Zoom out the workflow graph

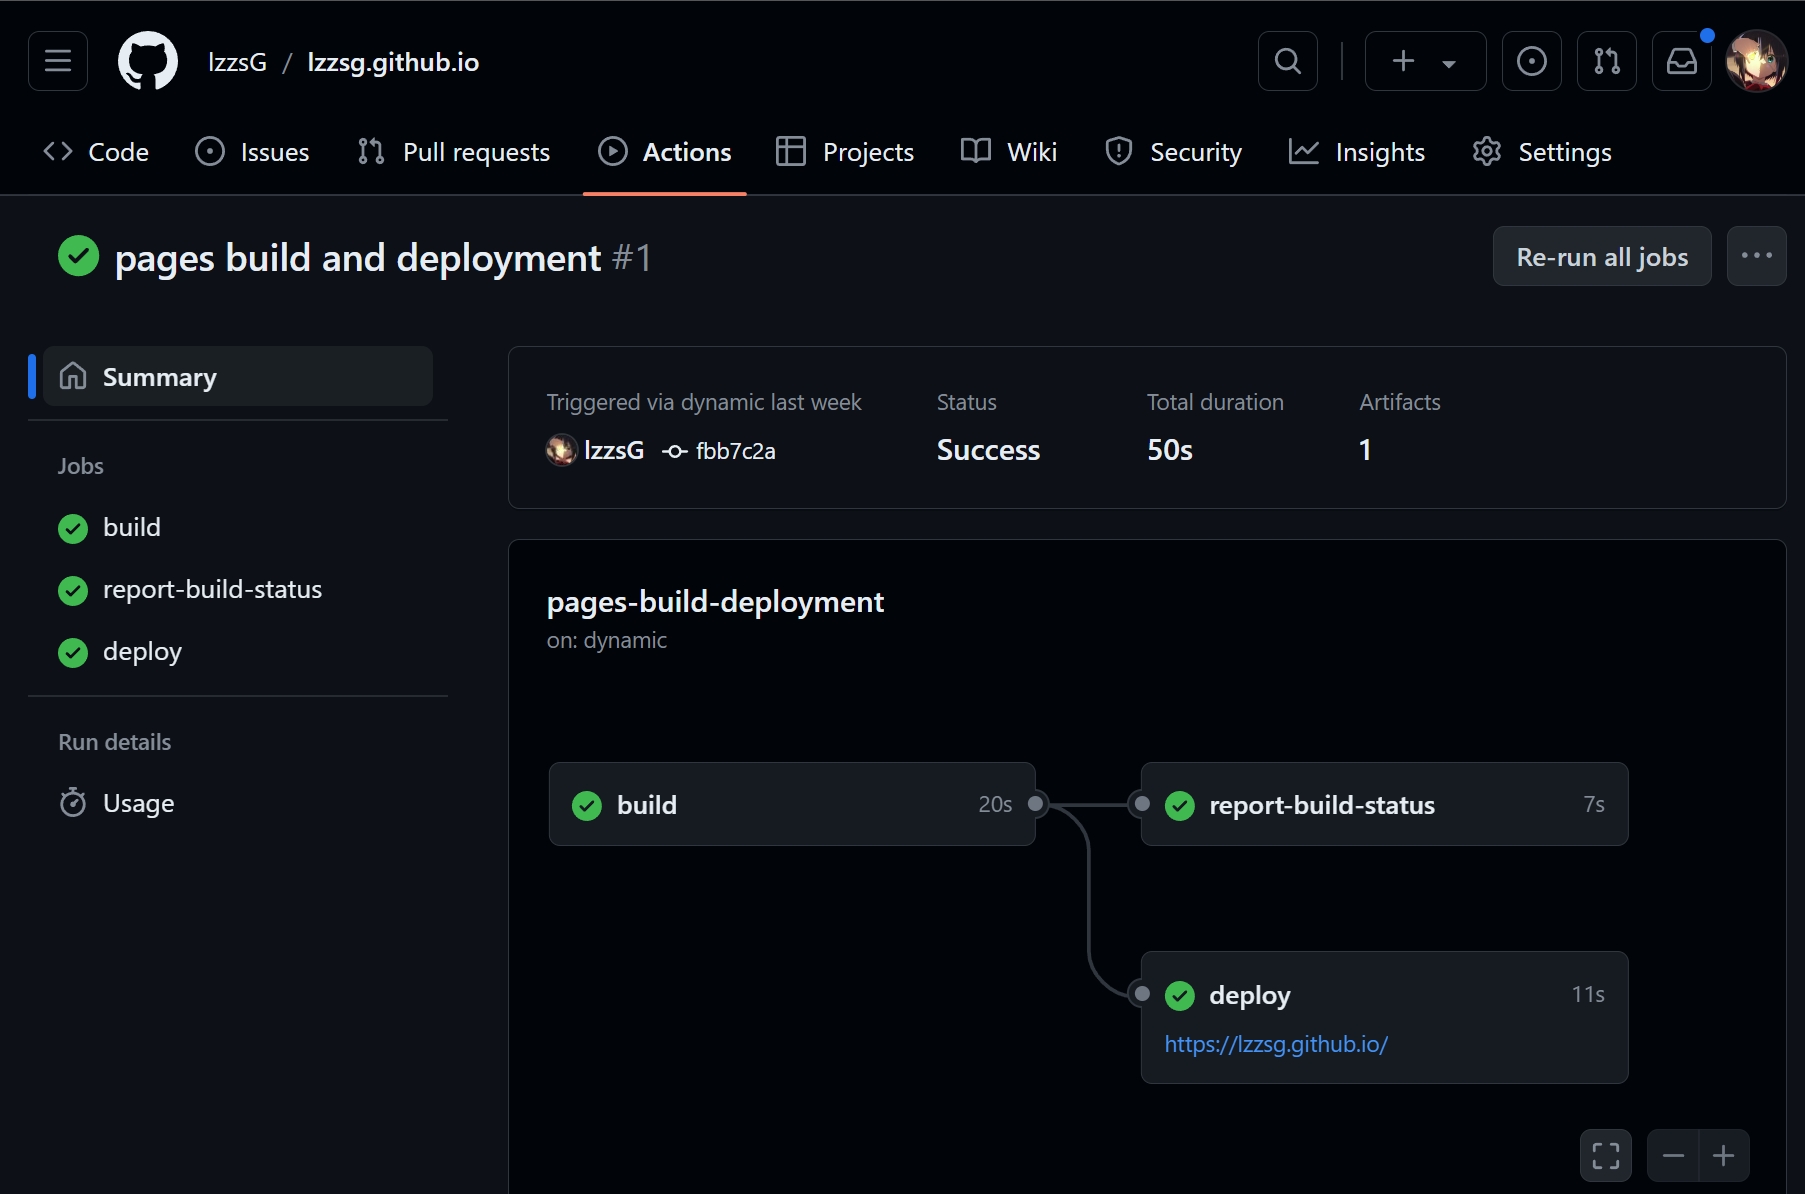(x=1673, y=1156)
